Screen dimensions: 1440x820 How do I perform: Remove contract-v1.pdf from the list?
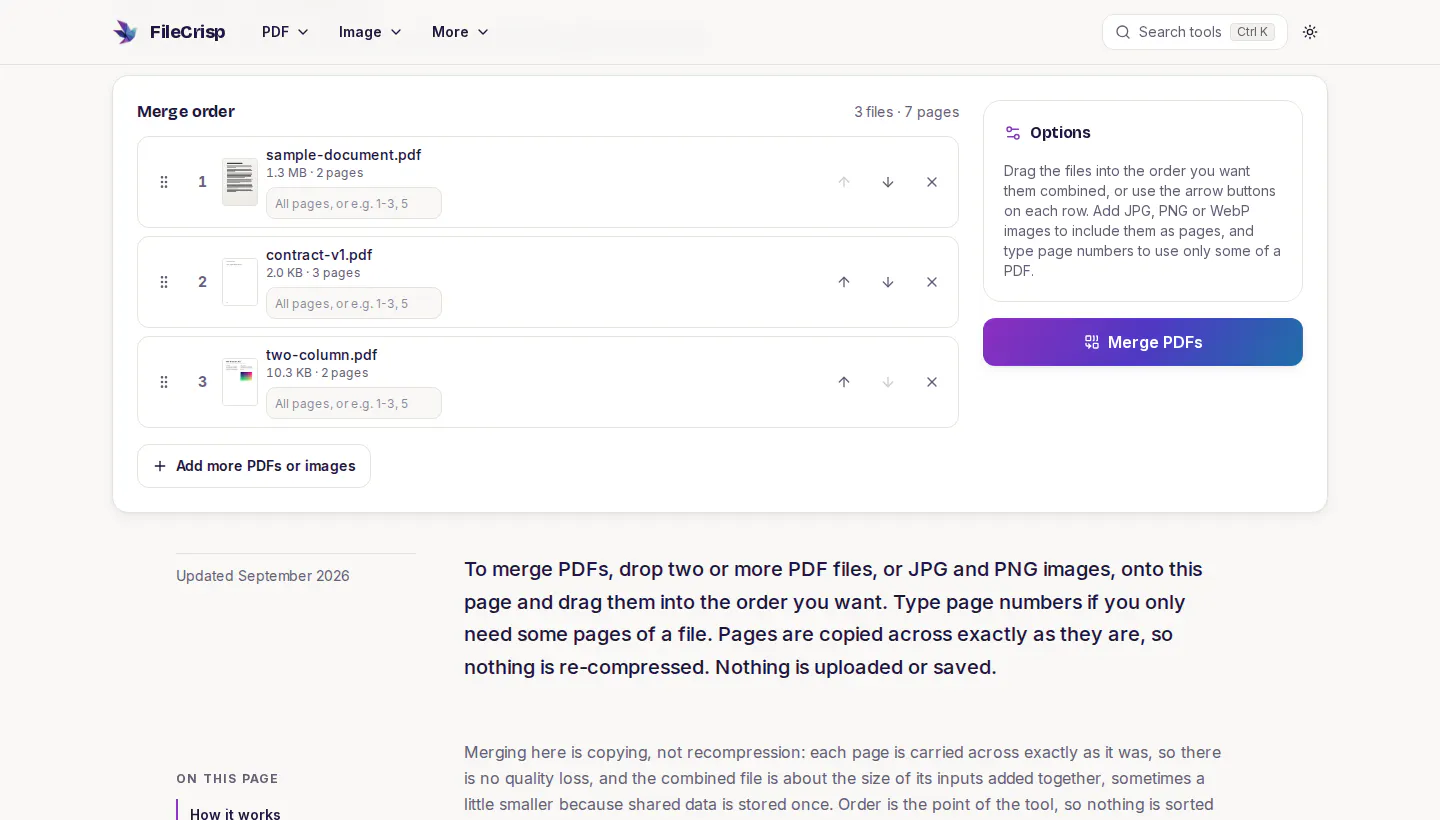[932, 282]
